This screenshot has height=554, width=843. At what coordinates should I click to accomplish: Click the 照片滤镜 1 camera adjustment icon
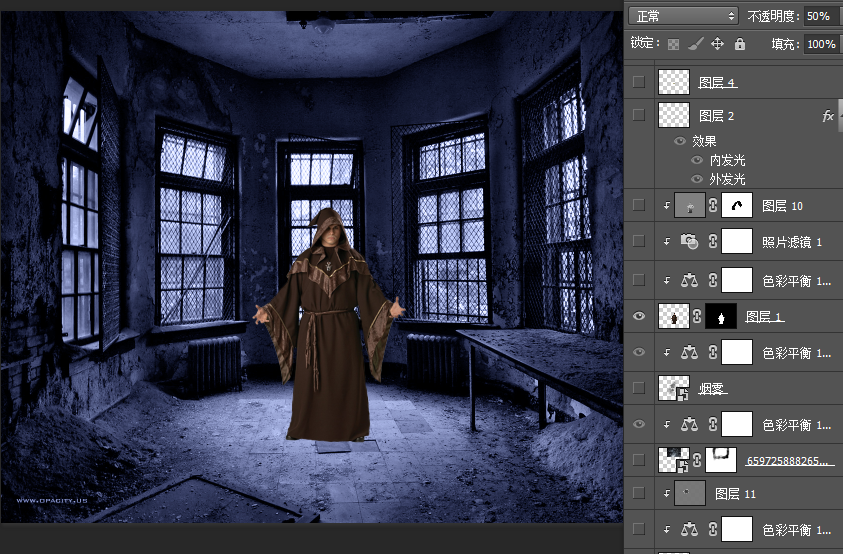689,241
